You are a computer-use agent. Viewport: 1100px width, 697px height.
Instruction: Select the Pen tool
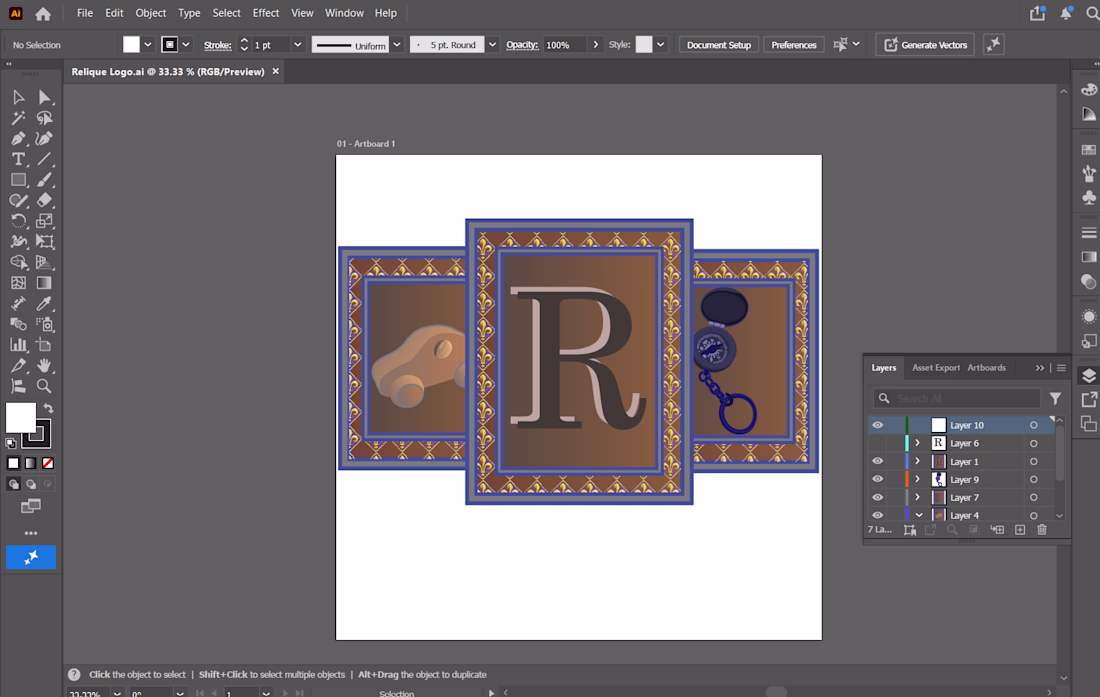(x=18, y=139)
